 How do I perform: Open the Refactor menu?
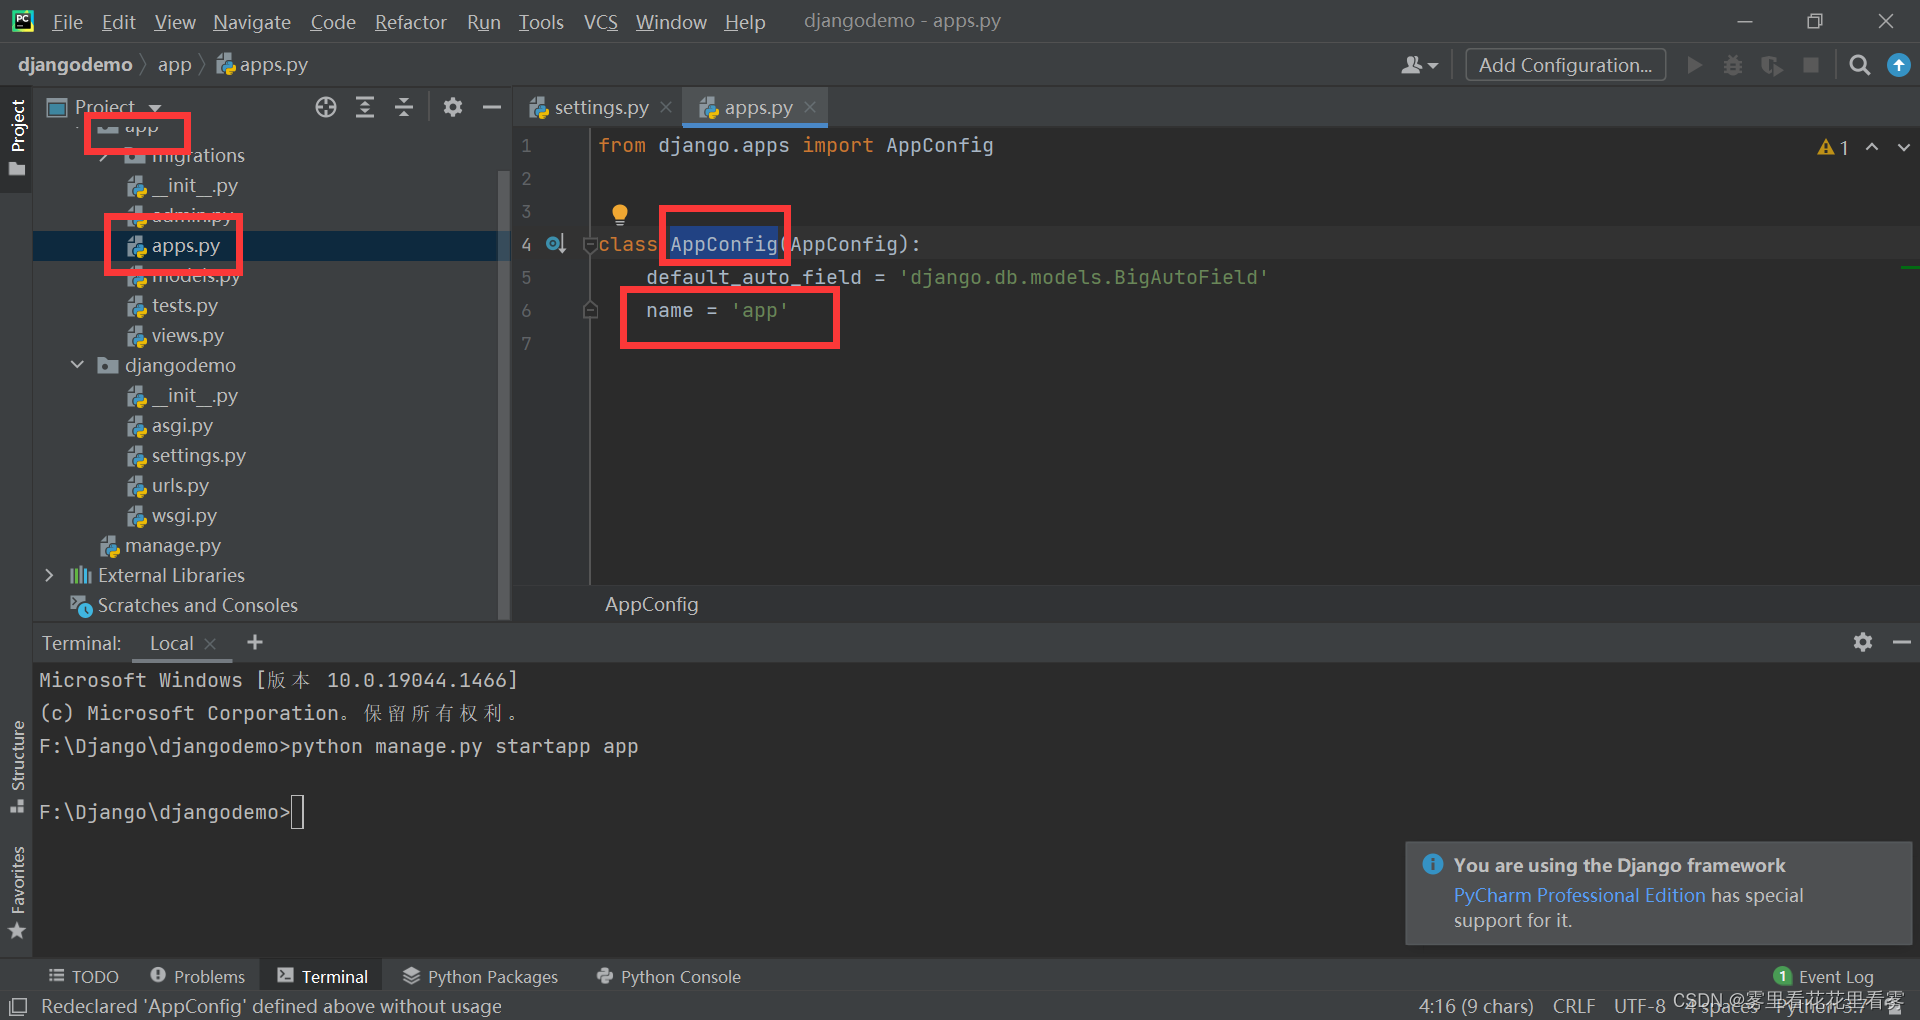click(410, 22)
